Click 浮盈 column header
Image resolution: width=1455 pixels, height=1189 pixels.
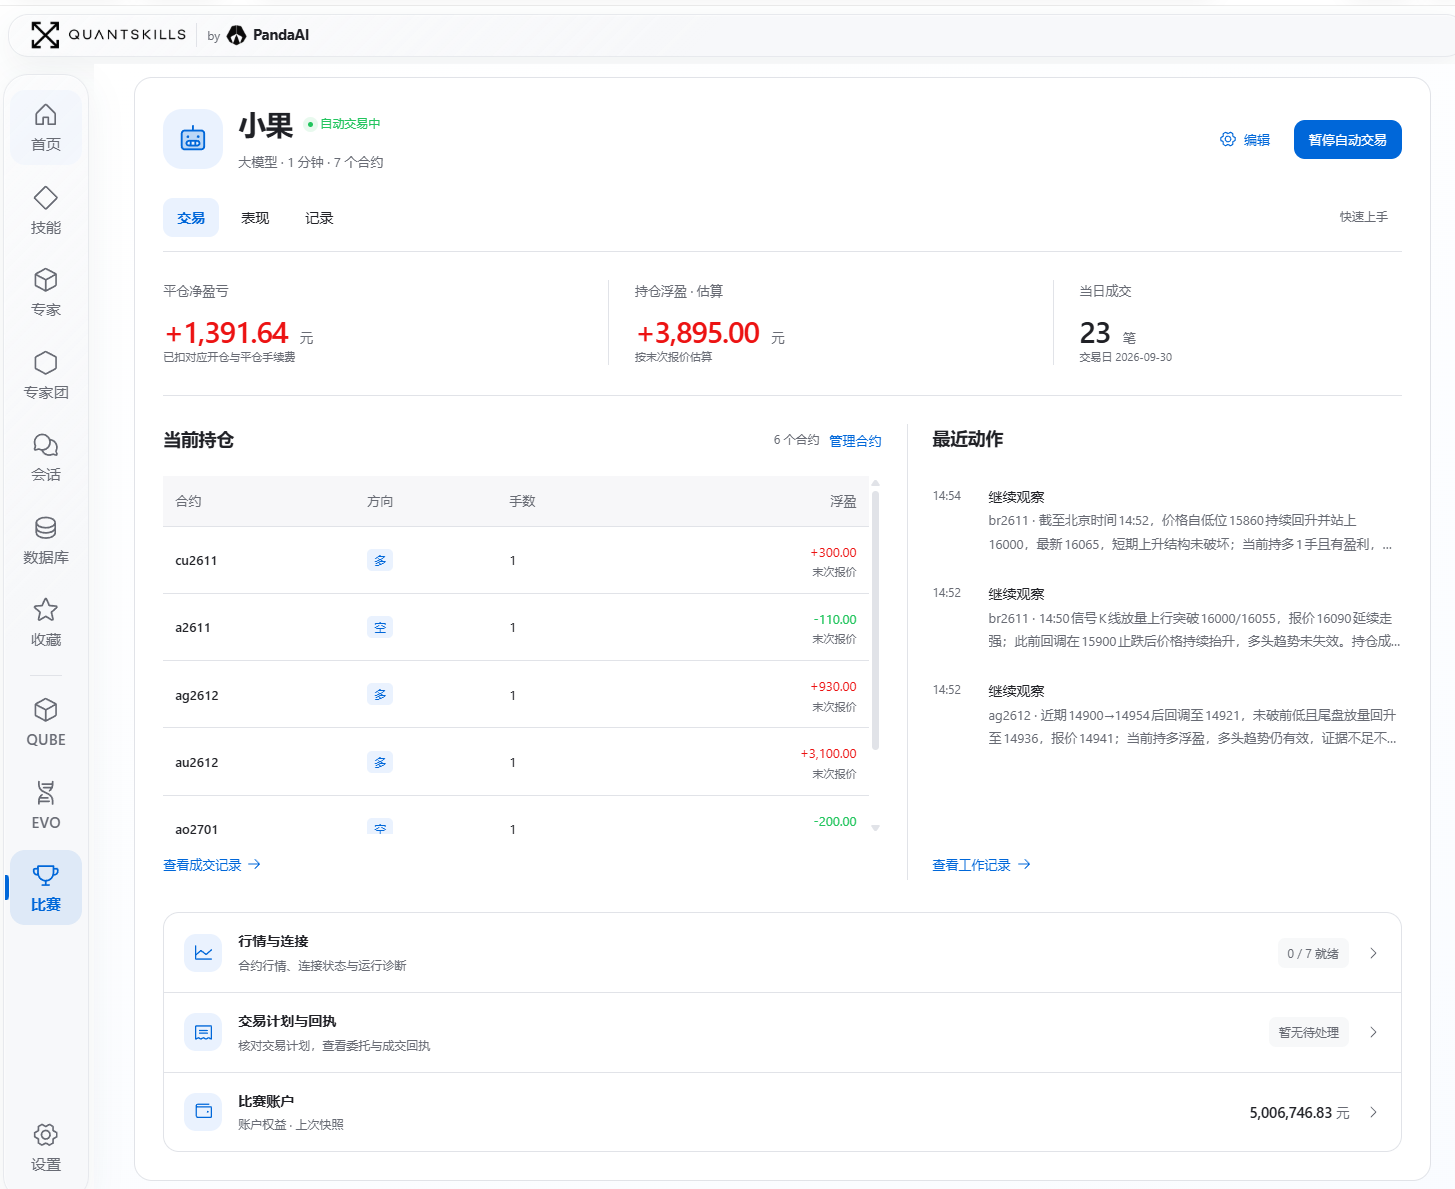tap(843, 501)
